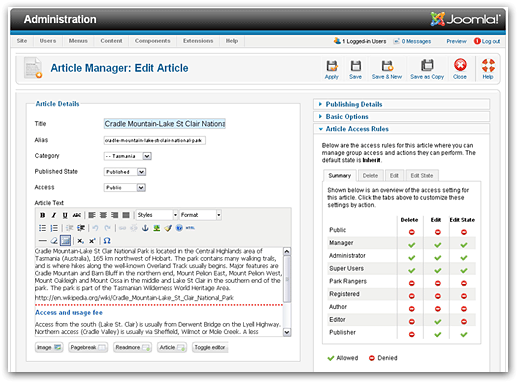Apply strikethrough formatting in editor toolbar

tap(77, 215)
